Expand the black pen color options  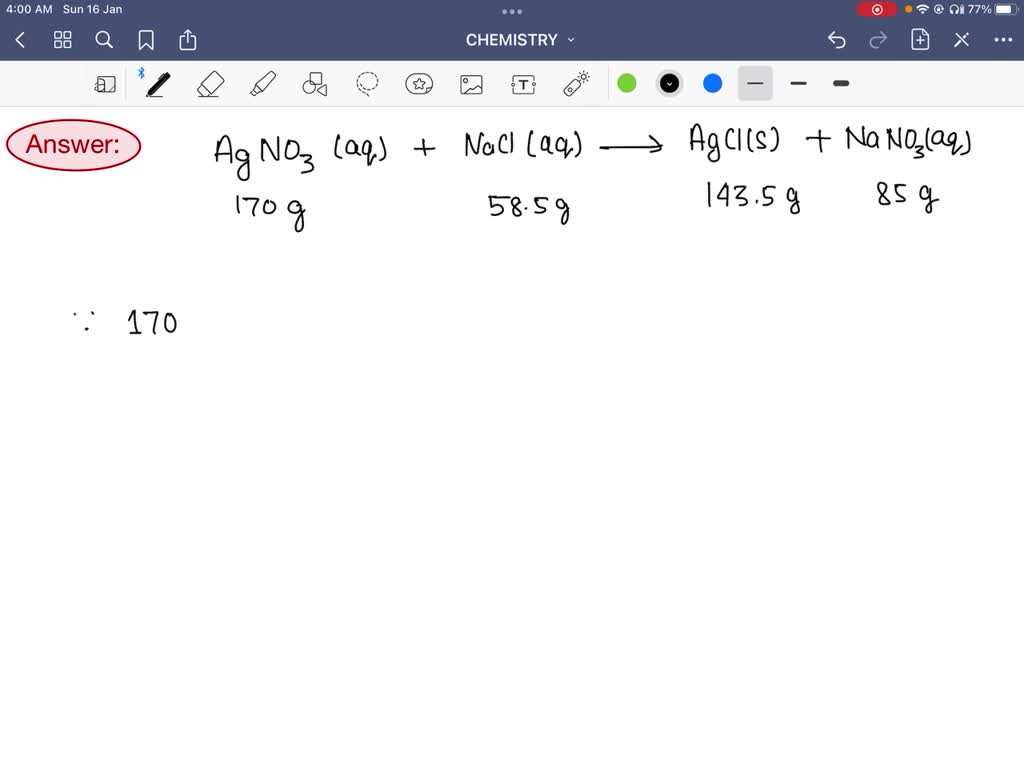[669, 84]
